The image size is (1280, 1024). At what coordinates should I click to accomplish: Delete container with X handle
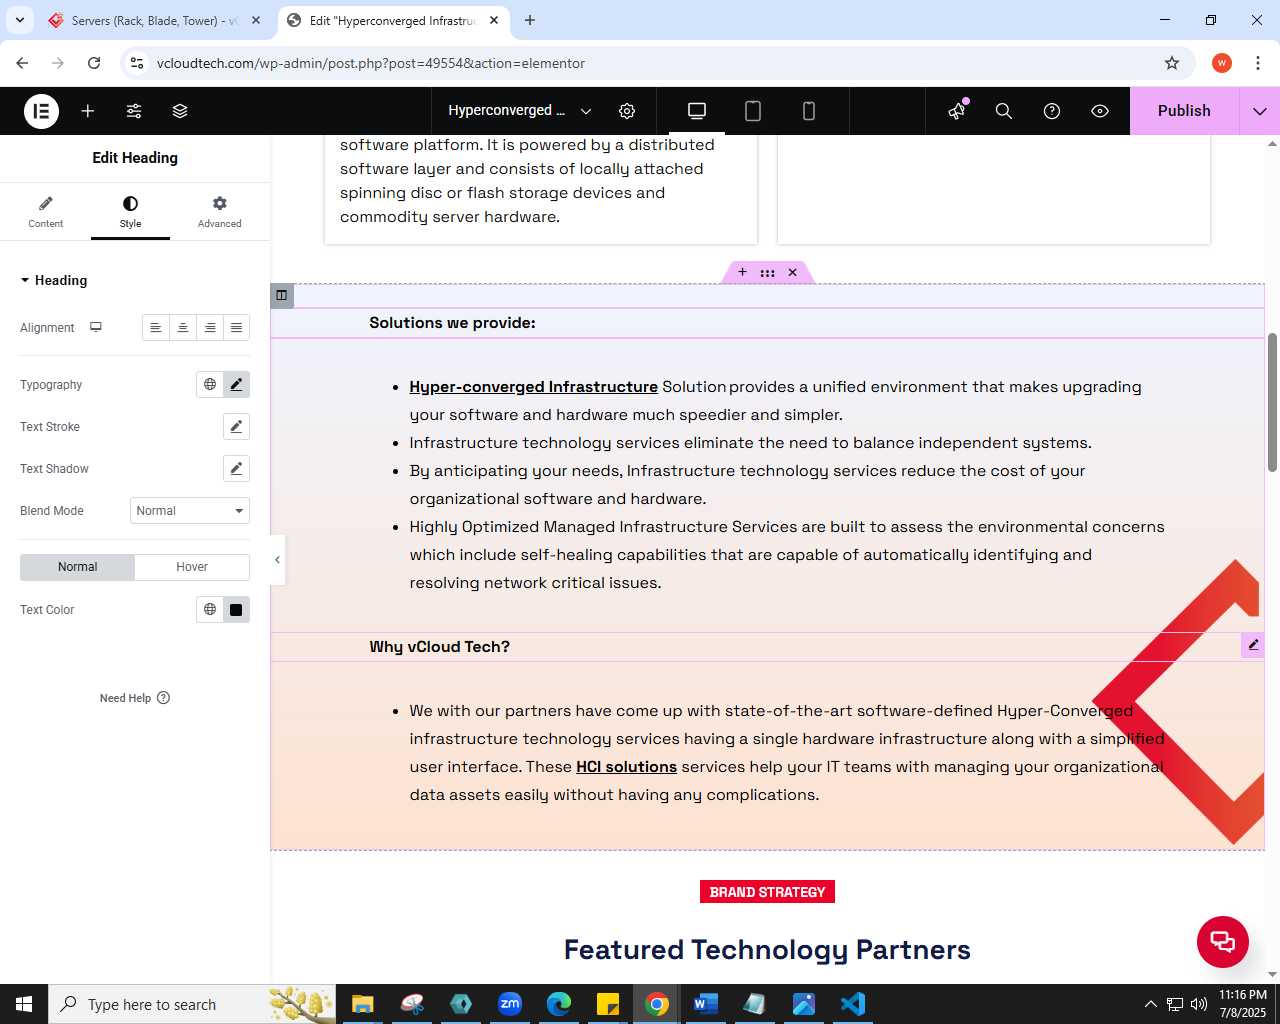pos(792,272)
